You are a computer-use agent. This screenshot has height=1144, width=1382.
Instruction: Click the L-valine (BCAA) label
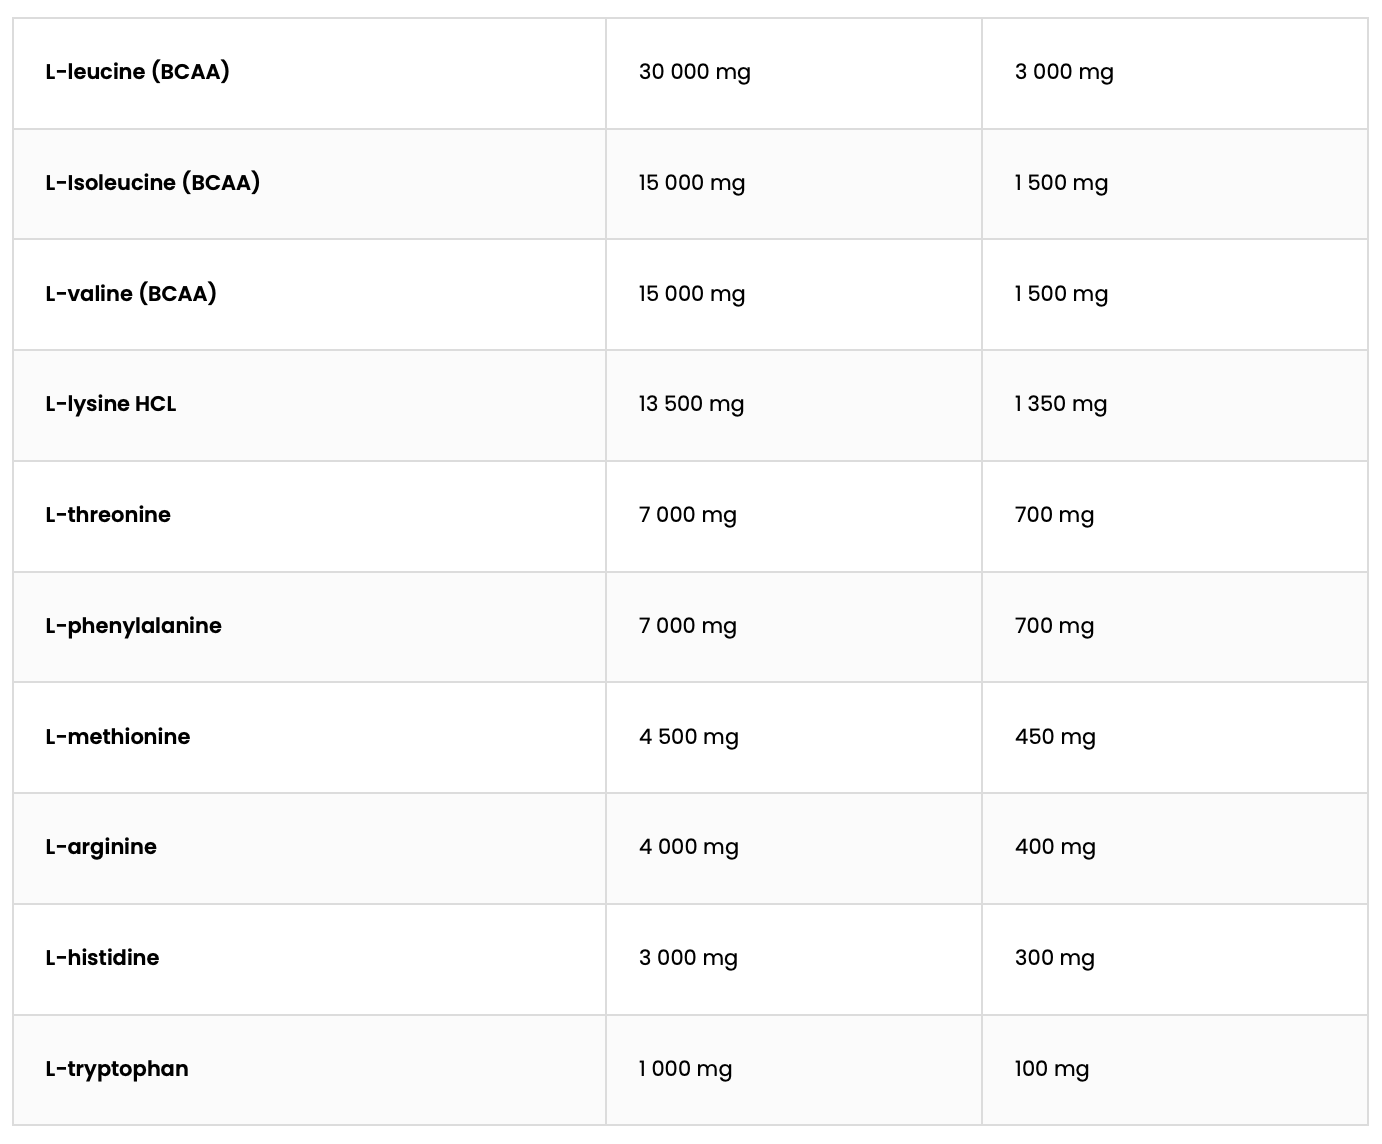131,294
